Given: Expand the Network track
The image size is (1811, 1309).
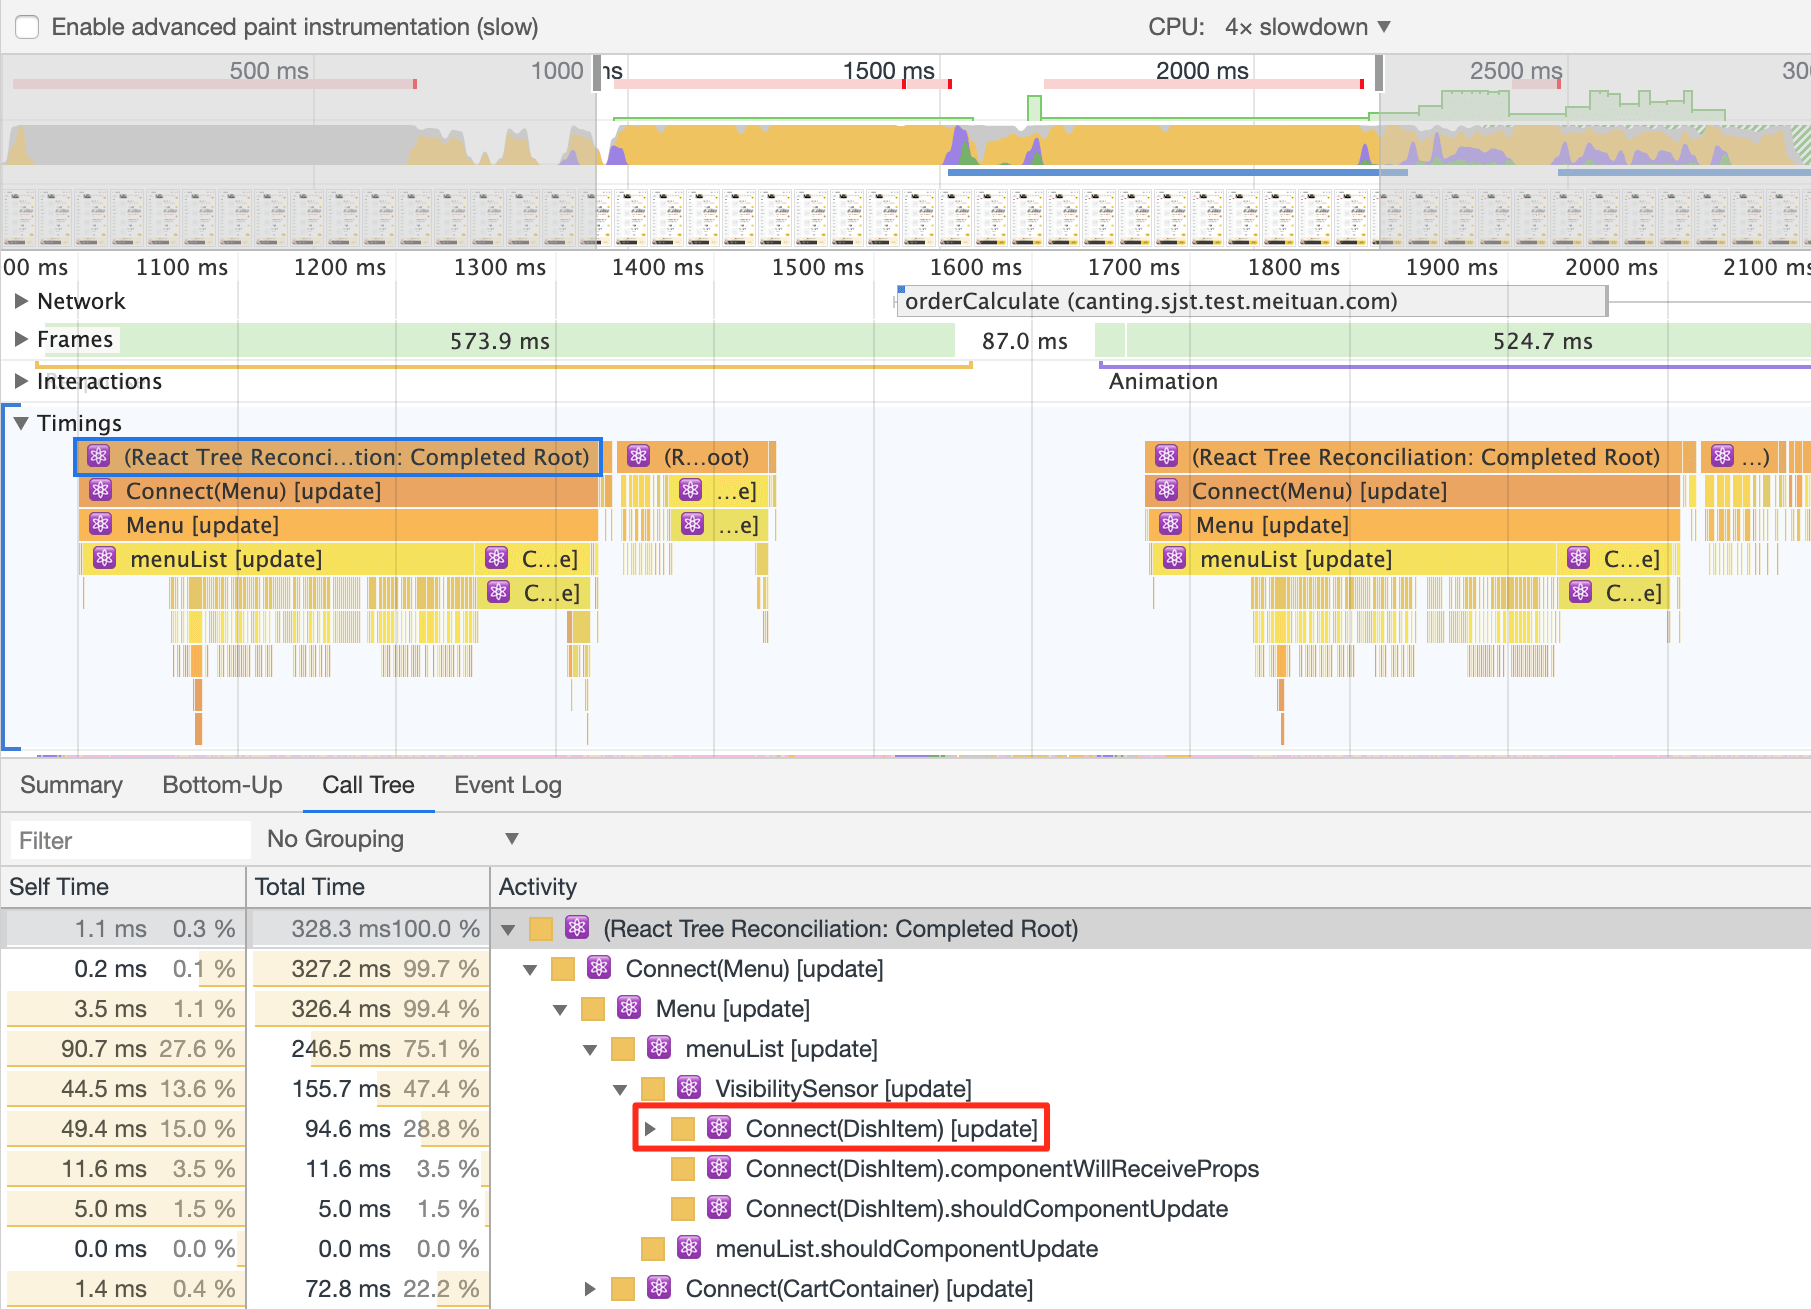Looking at the screenshot, I should pos(21,301).
